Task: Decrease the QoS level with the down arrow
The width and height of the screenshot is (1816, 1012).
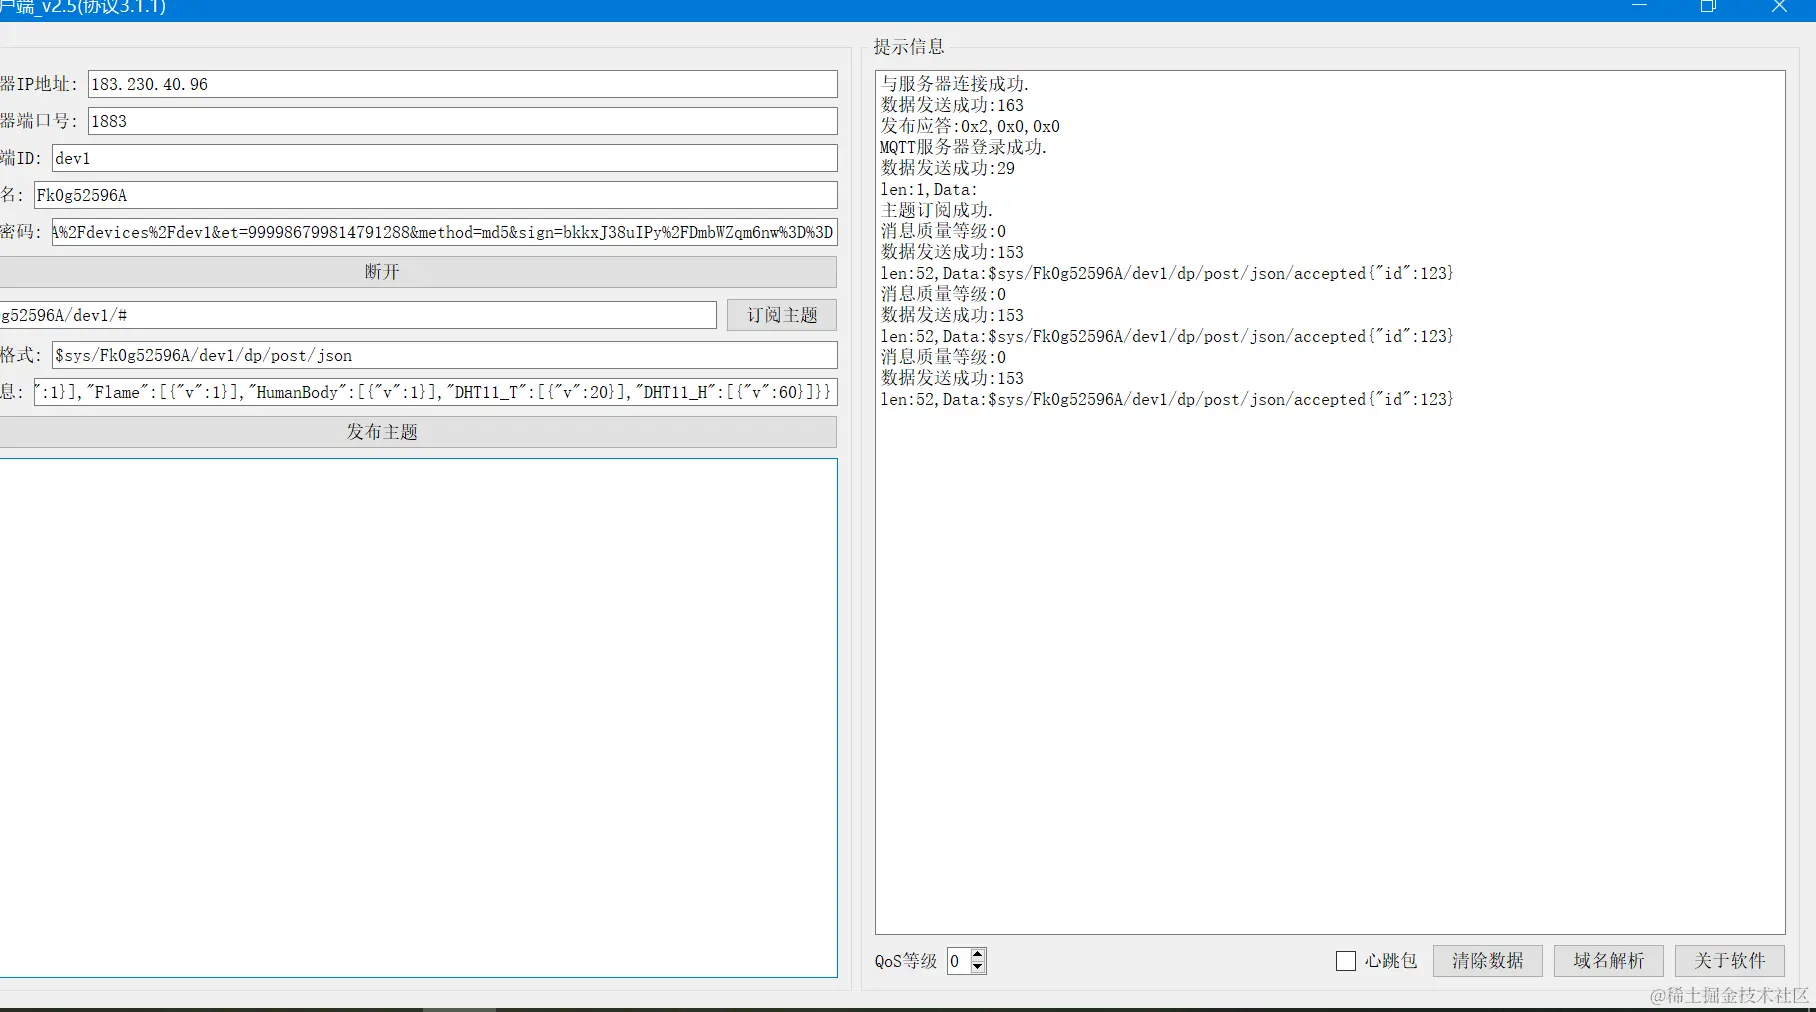Action: click(978, 967)
